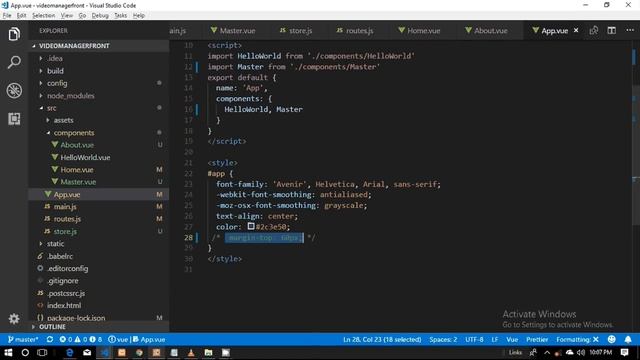Open the Manage gear icon

[14, 318]
